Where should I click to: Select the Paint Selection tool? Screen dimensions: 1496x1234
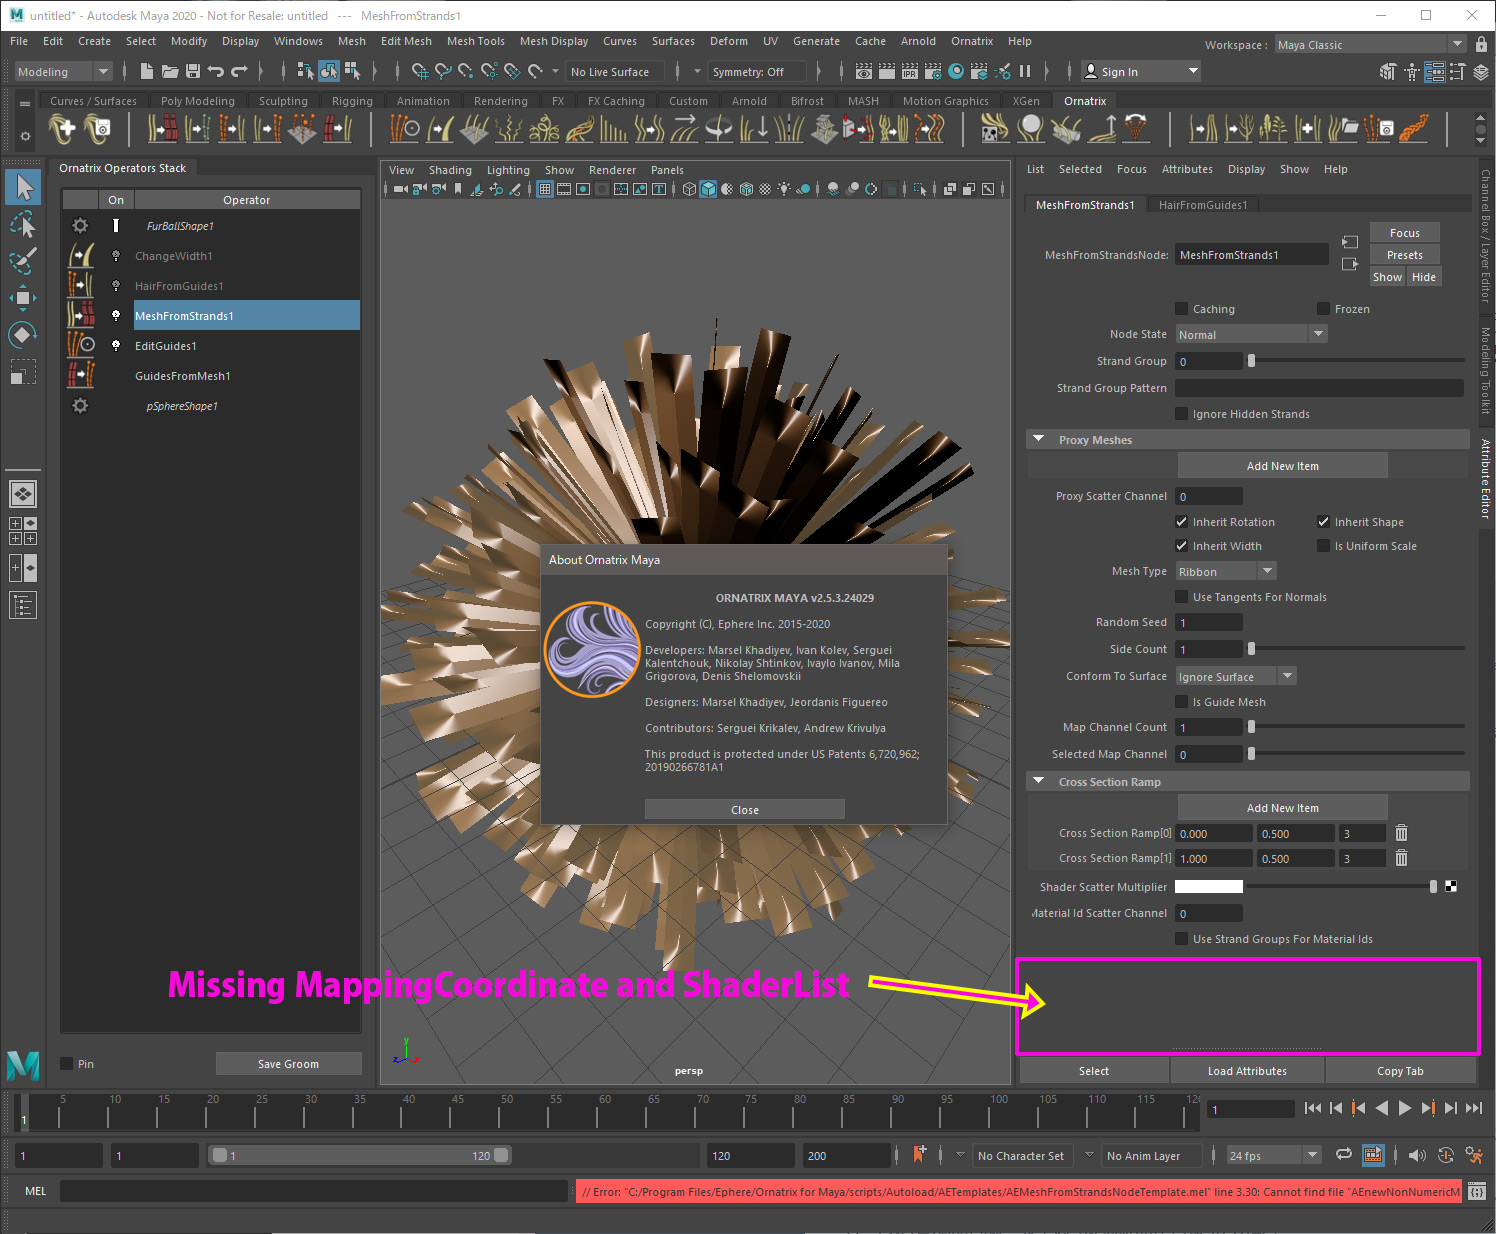point(22,260)
